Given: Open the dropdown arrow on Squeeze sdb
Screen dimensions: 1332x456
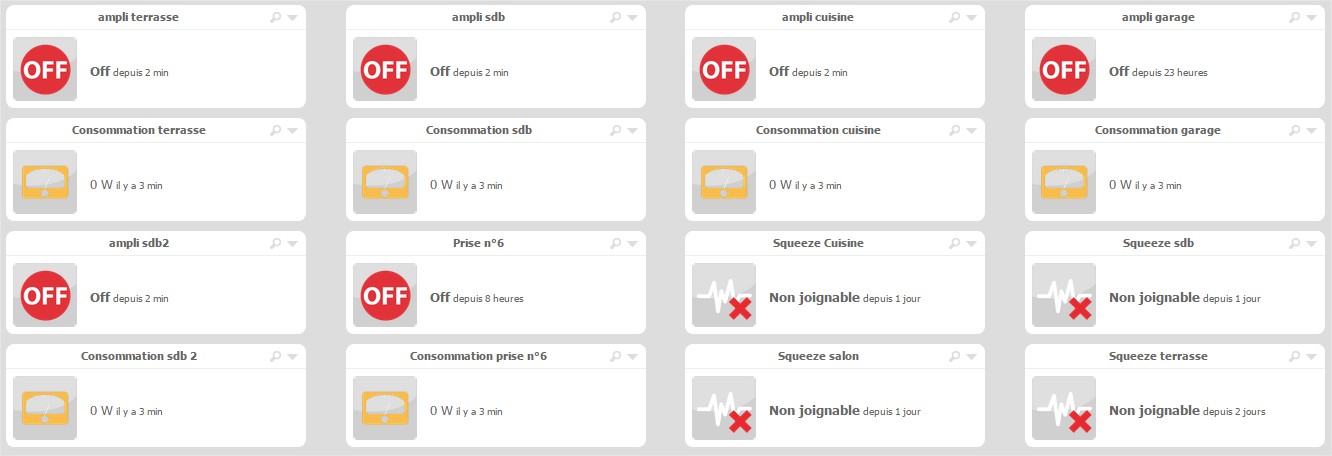Looking at the screenshot, I should pos(1311,244).
